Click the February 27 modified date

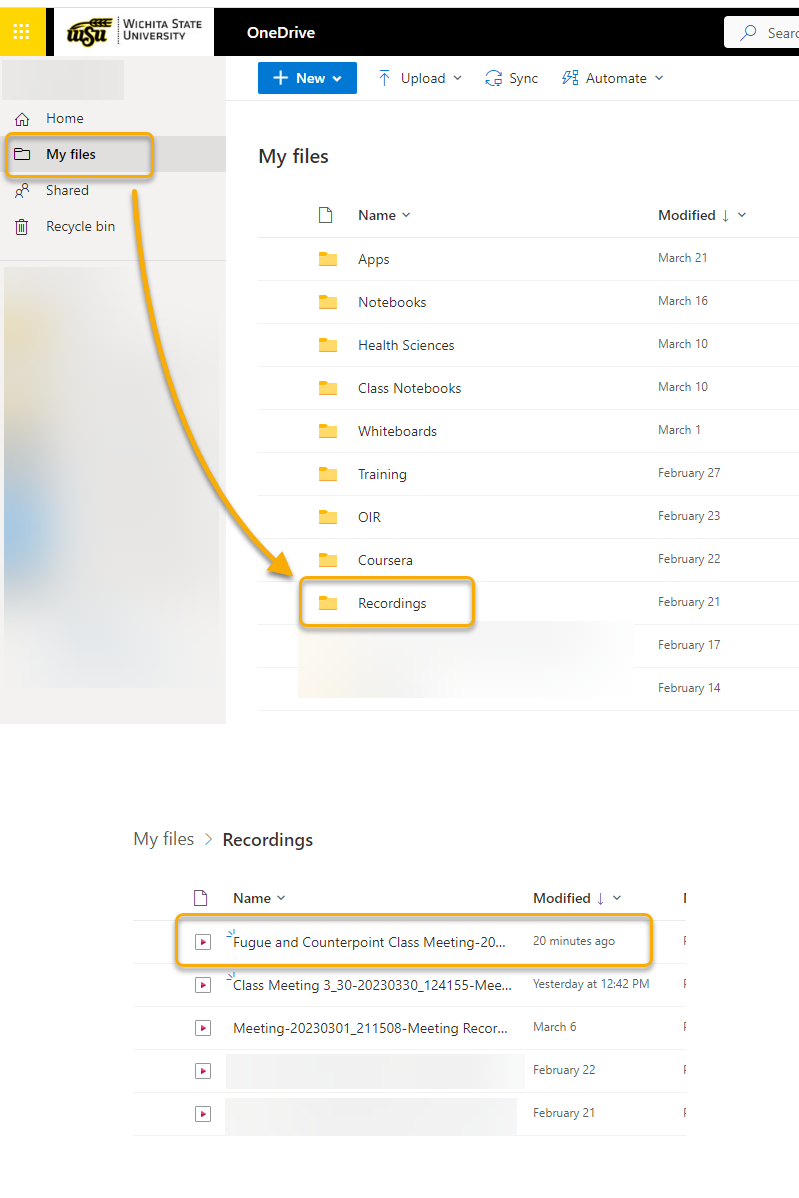point(689,473)
